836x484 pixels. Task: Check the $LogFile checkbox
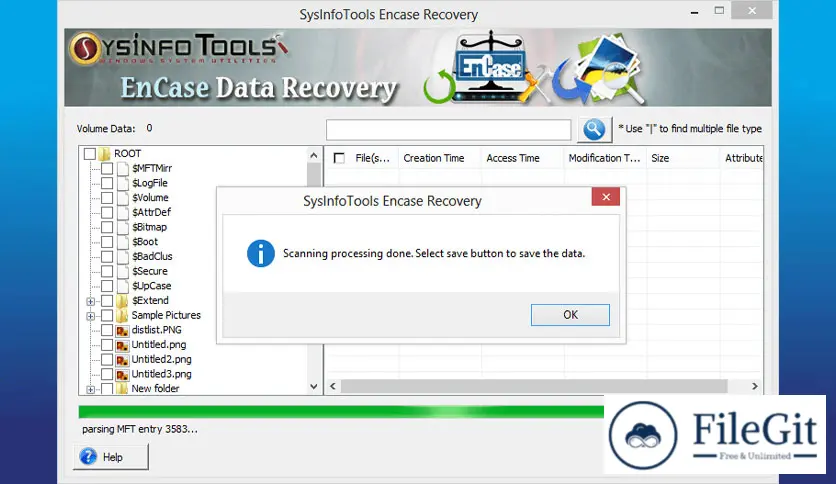point(107,183)
